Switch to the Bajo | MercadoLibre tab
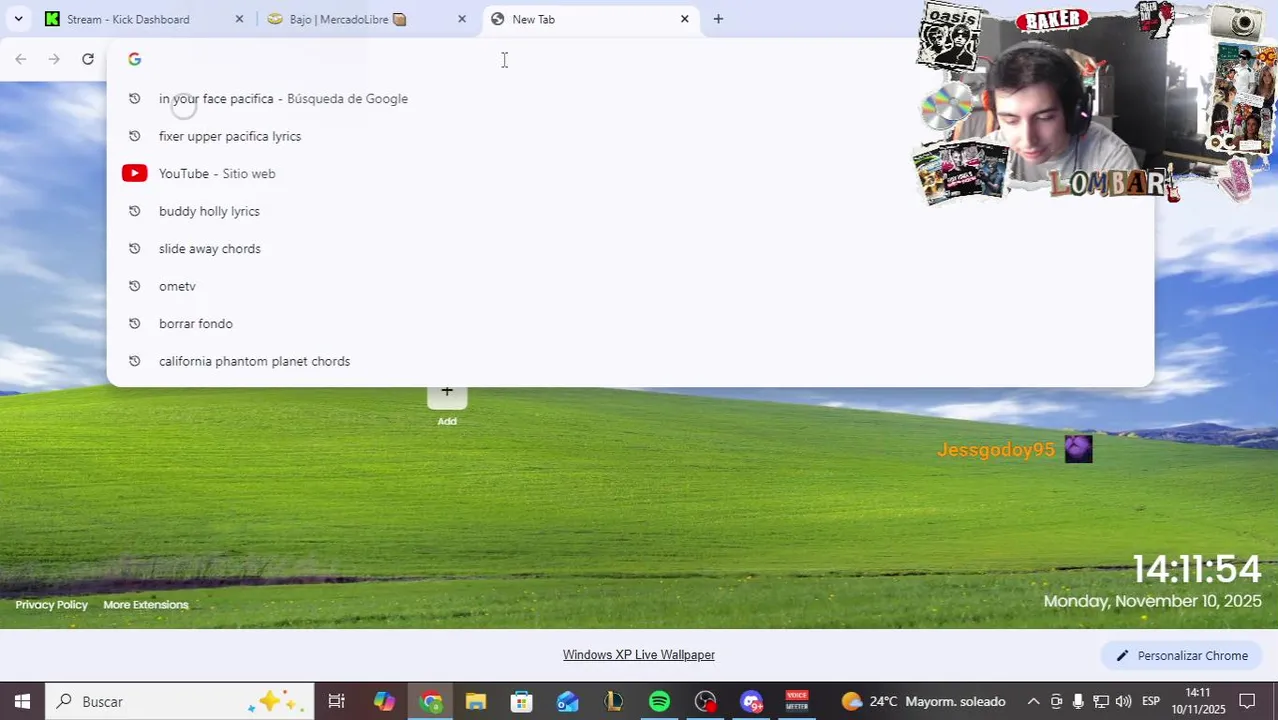Viewport: 1278px width, 720px height. click(x=366, y=19)
